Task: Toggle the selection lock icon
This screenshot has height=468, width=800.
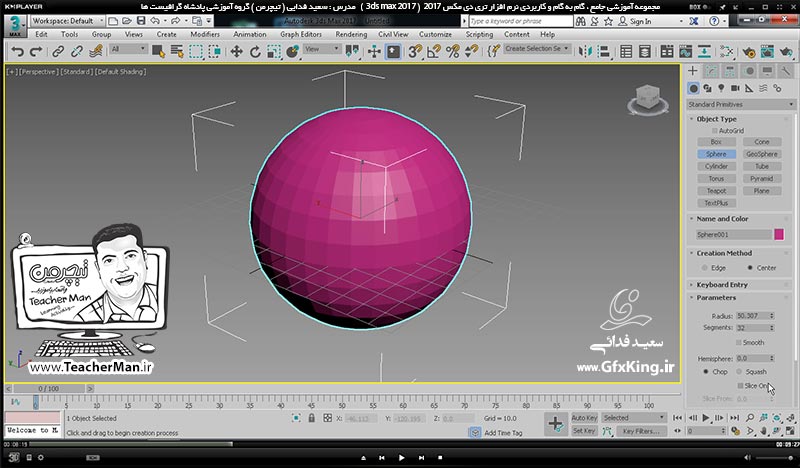Action: pos(311,418)
